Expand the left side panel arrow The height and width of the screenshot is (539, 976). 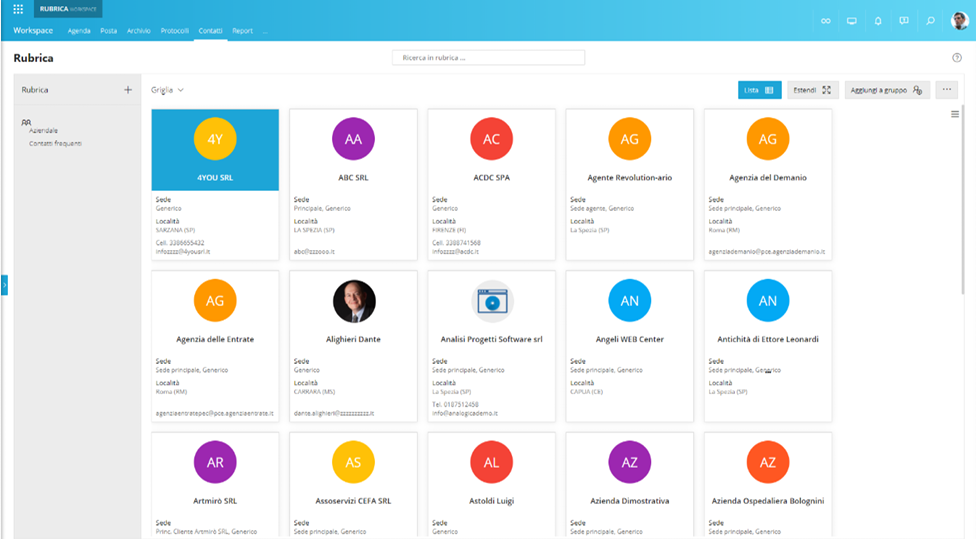click(4, 285)
